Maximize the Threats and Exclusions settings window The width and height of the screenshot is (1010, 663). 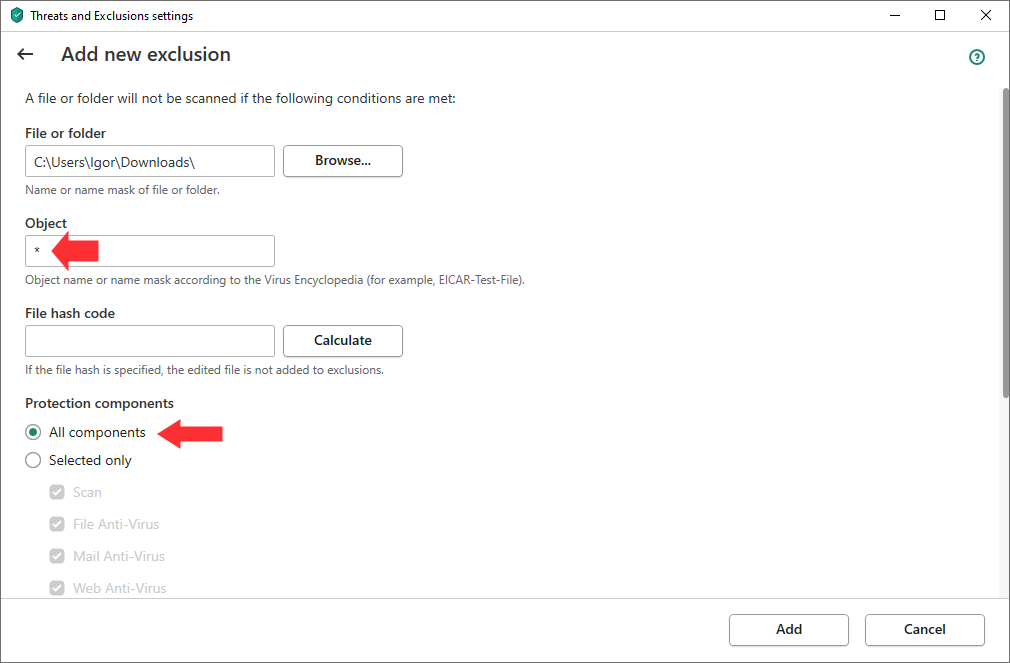[940, 15]
